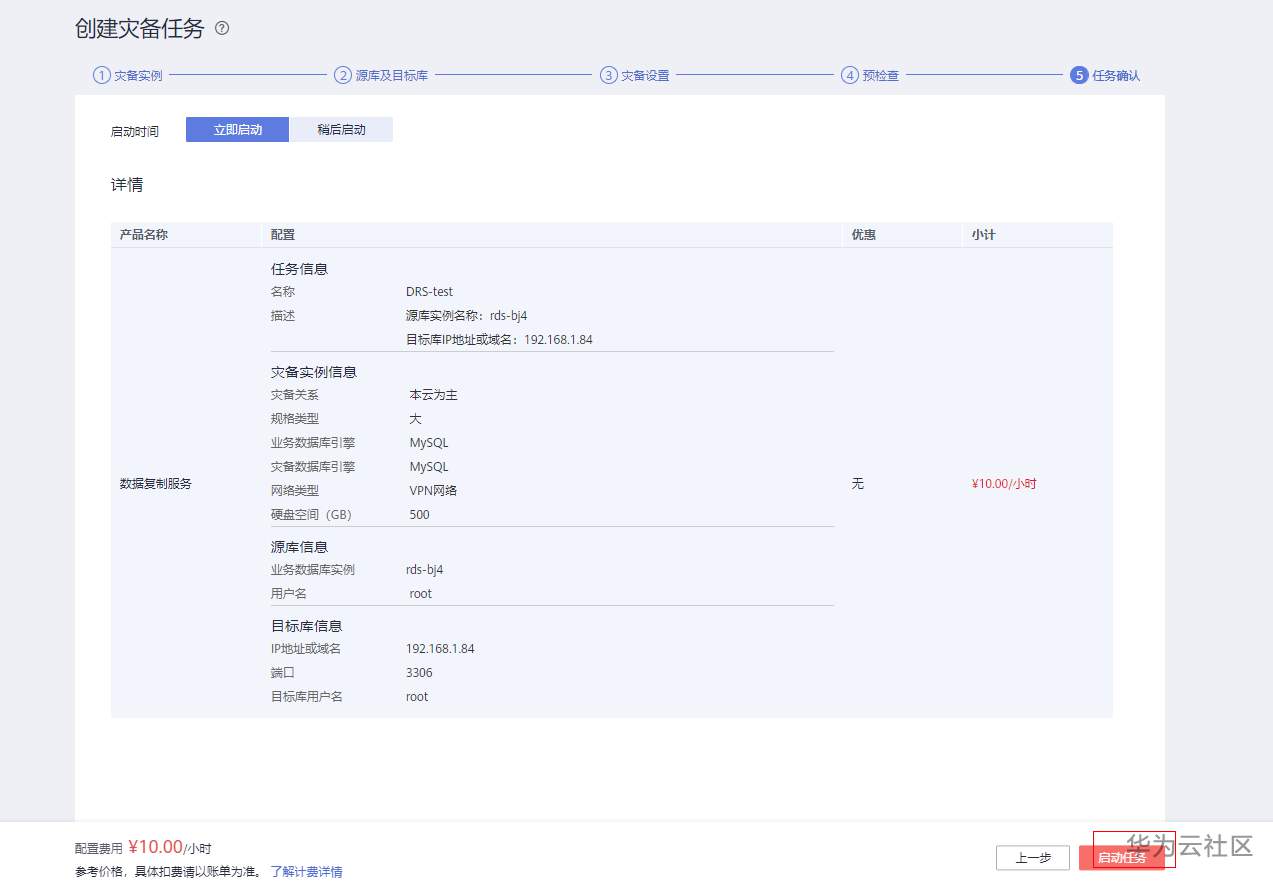The image size is (1273, 886).
Task: Open the 了解计费详情 link
Action: [x=306, y=872]
